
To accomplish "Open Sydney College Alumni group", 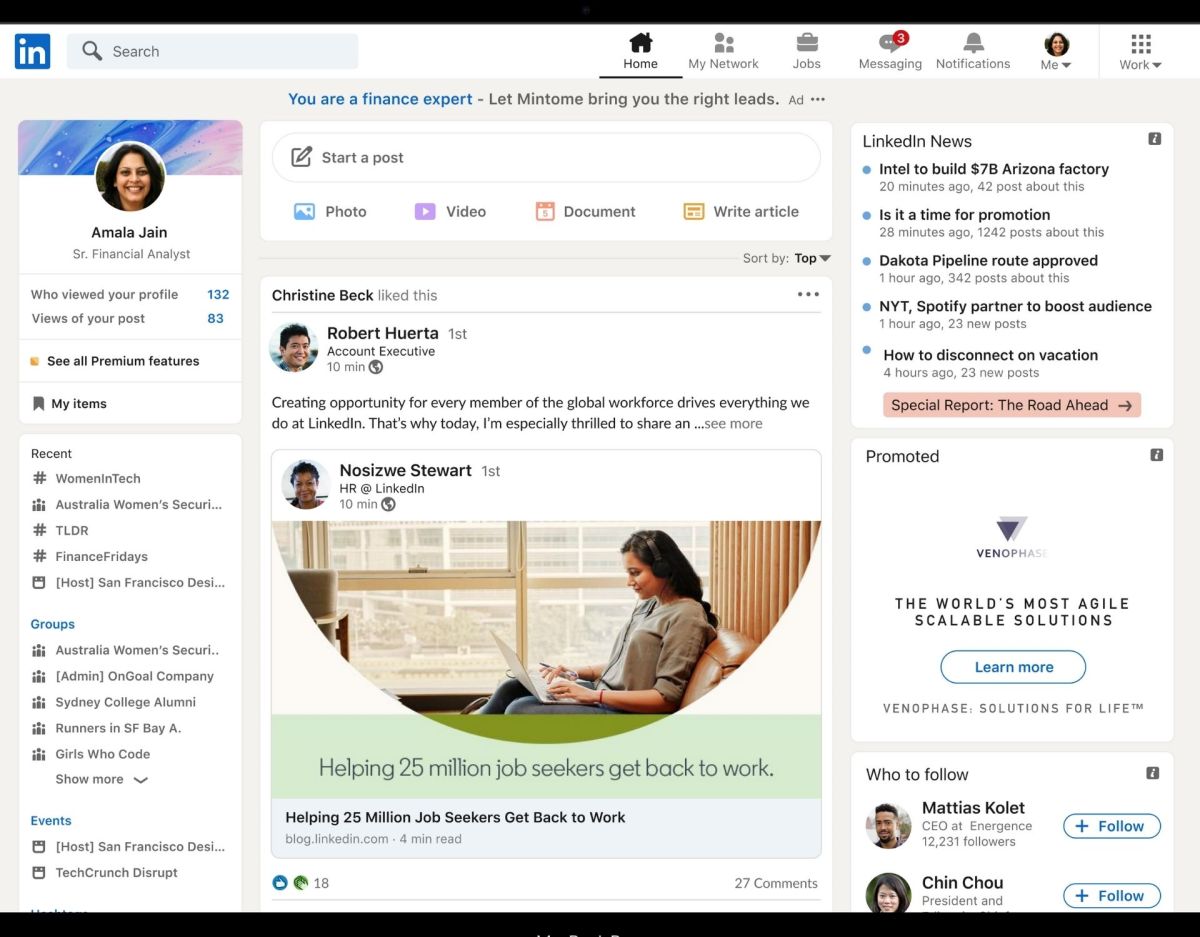I will tap(125, 702).
